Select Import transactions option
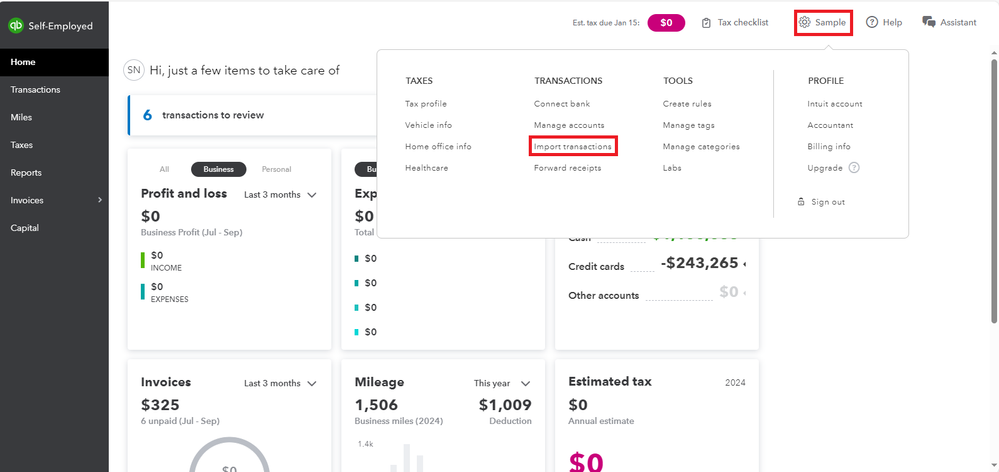 click(x=573, y=147)
